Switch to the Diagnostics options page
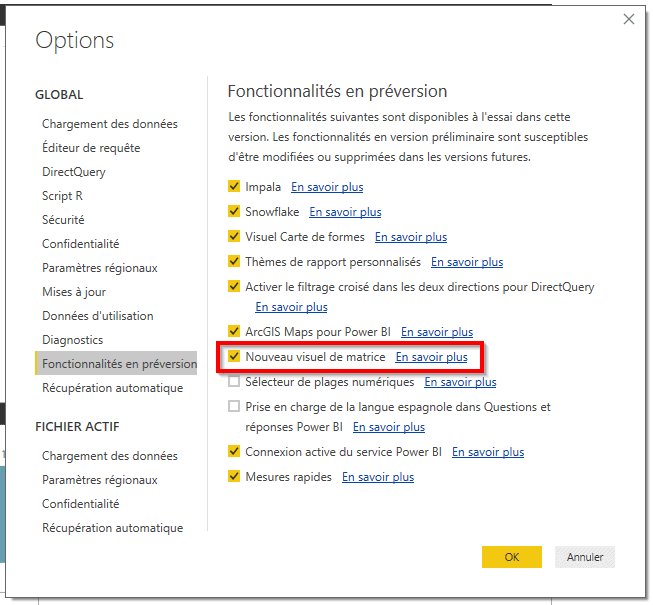Screen dimensions: 653x605 (72, 340)
